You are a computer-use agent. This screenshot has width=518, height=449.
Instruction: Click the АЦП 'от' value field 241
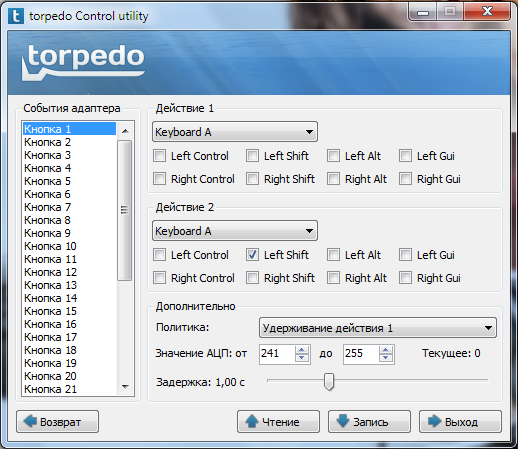[277, 353]
